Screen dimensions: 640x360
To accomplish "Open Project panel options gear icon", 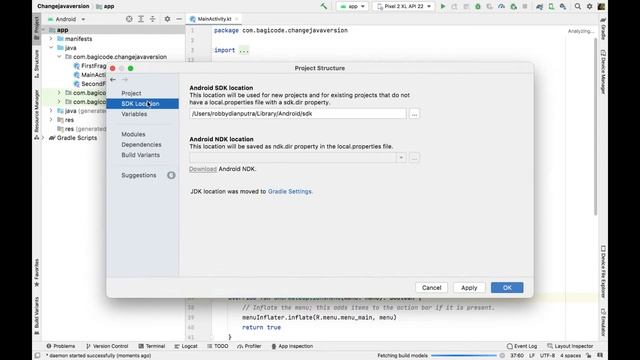I will point(167,19).
